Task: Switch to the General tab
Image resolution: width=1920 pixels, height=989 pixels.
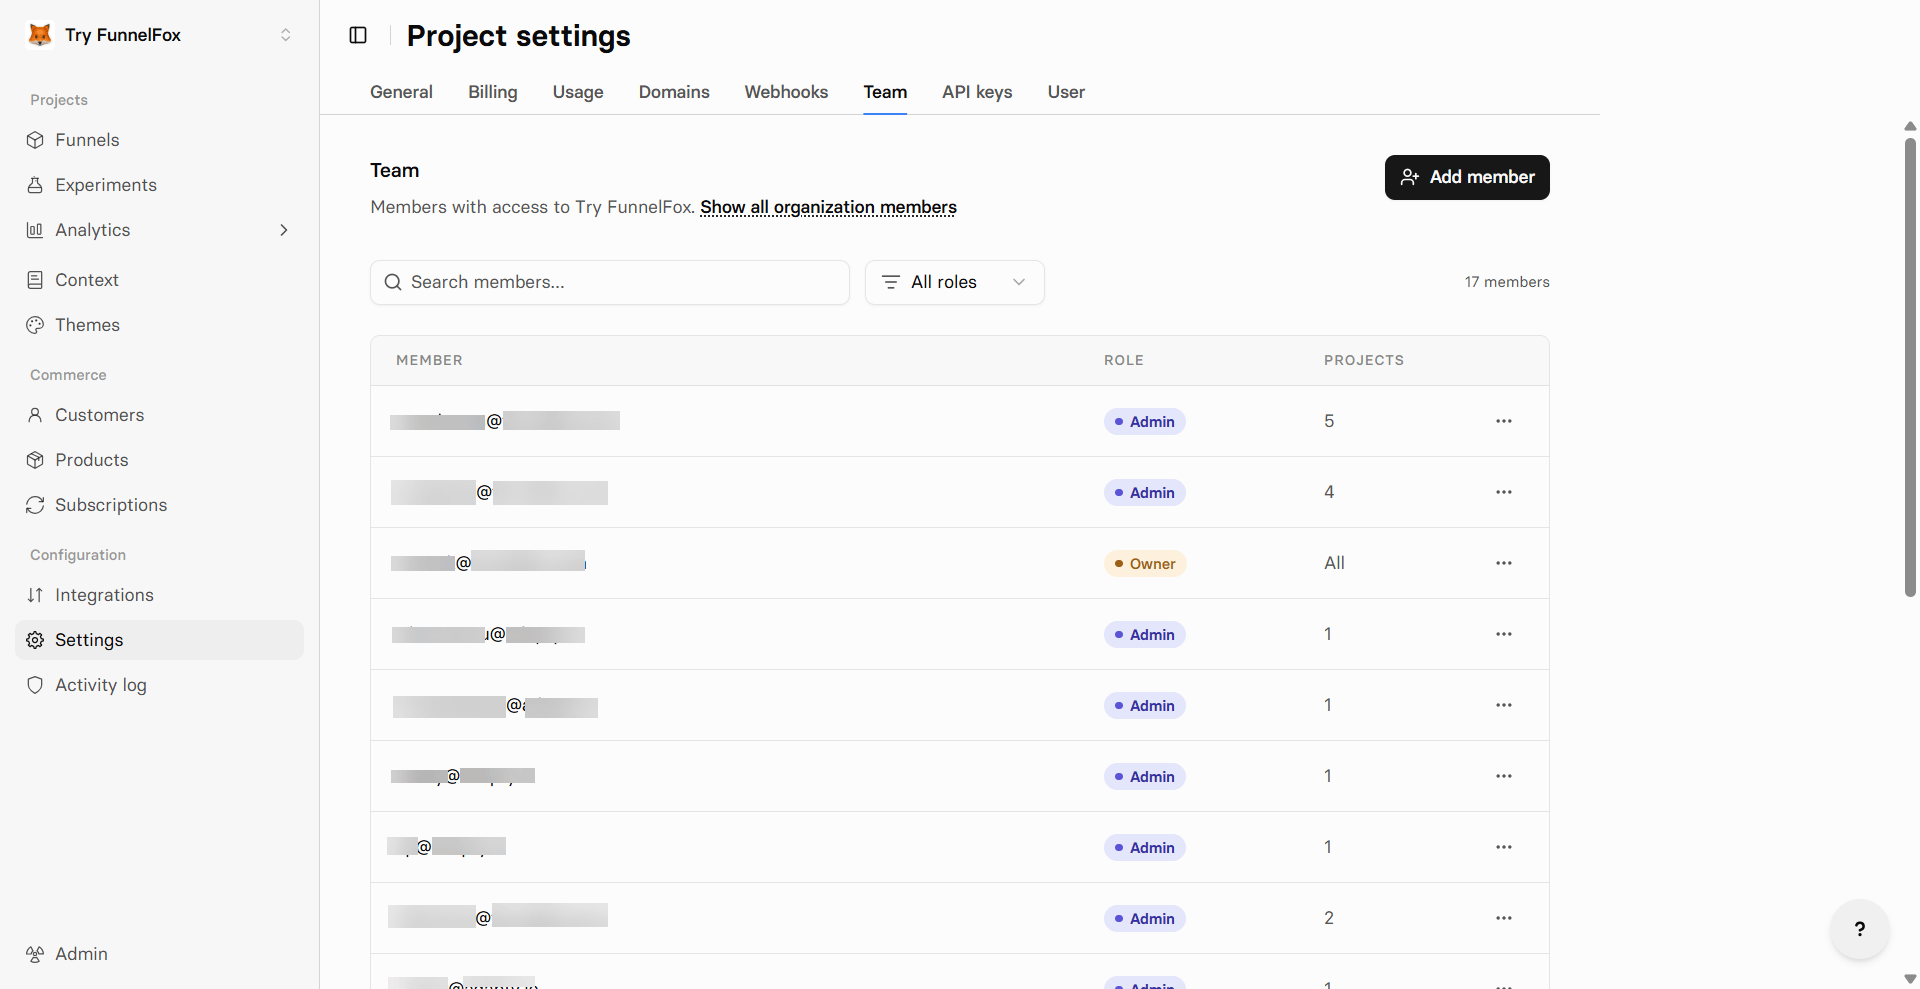Action: [x=401, y=92]
